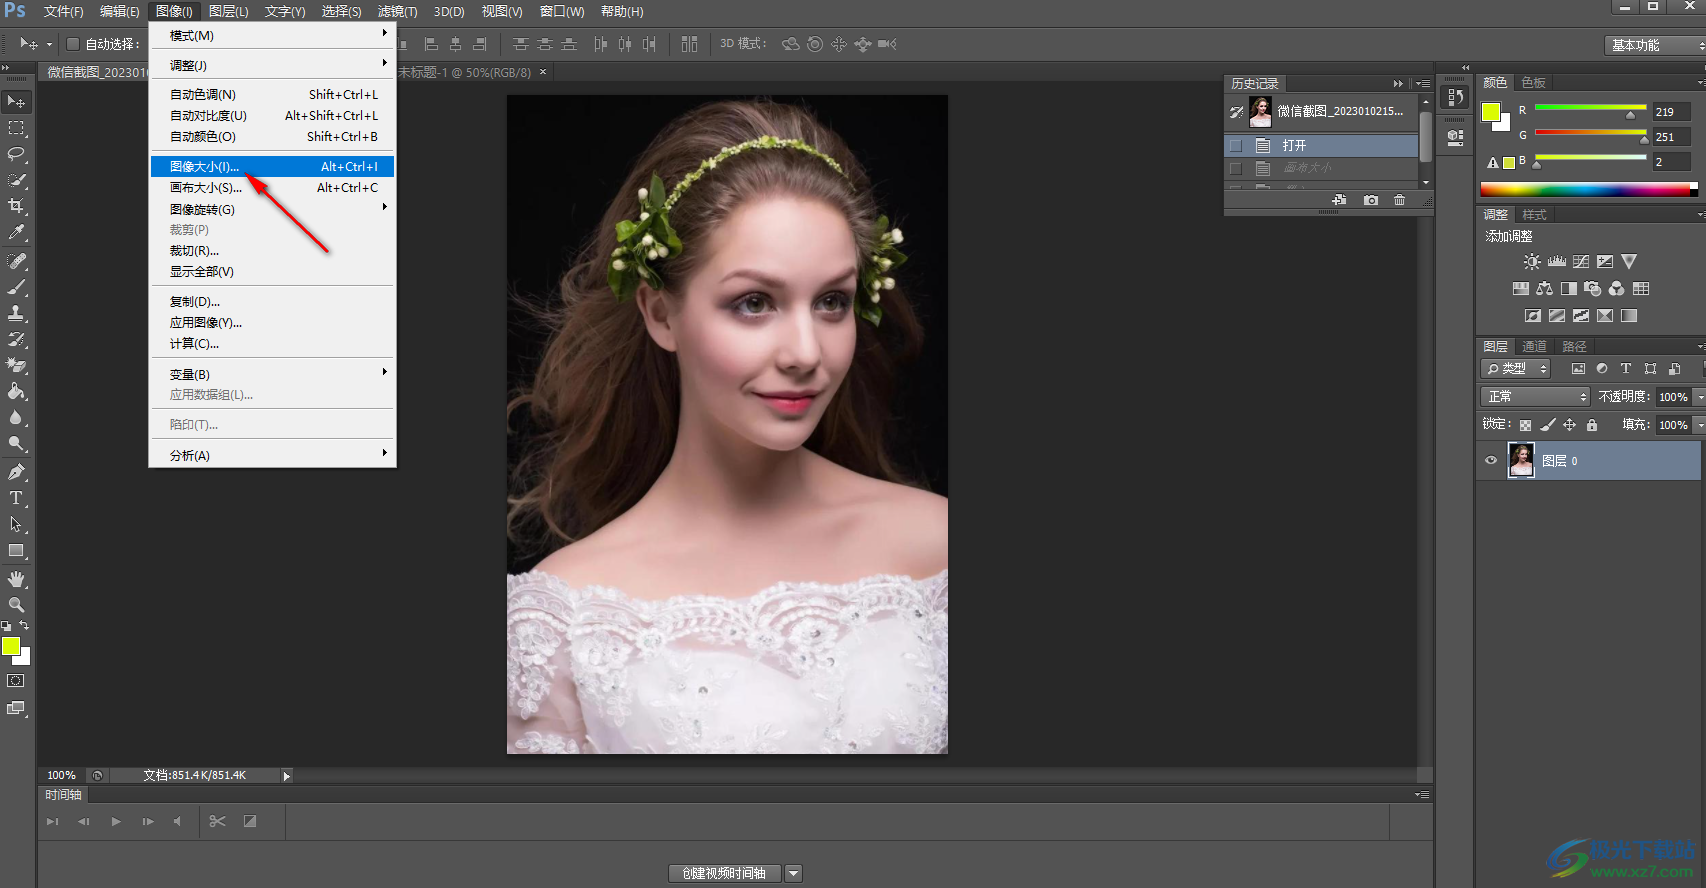Add a Levels adjustment
This screenshot has width=1706, height=888.
coord(1557,262)
